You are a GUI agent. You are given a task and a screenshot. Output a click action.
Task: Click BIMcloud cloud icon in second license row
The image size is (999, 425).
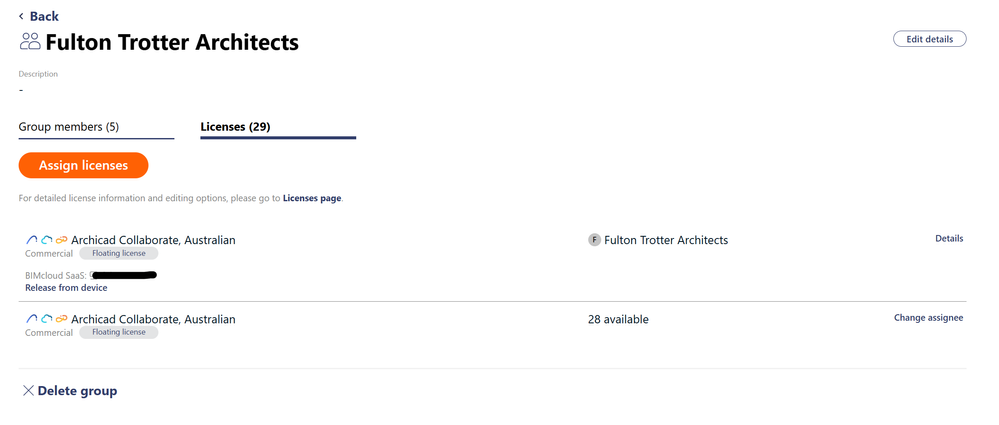click(x=46, y=319)
